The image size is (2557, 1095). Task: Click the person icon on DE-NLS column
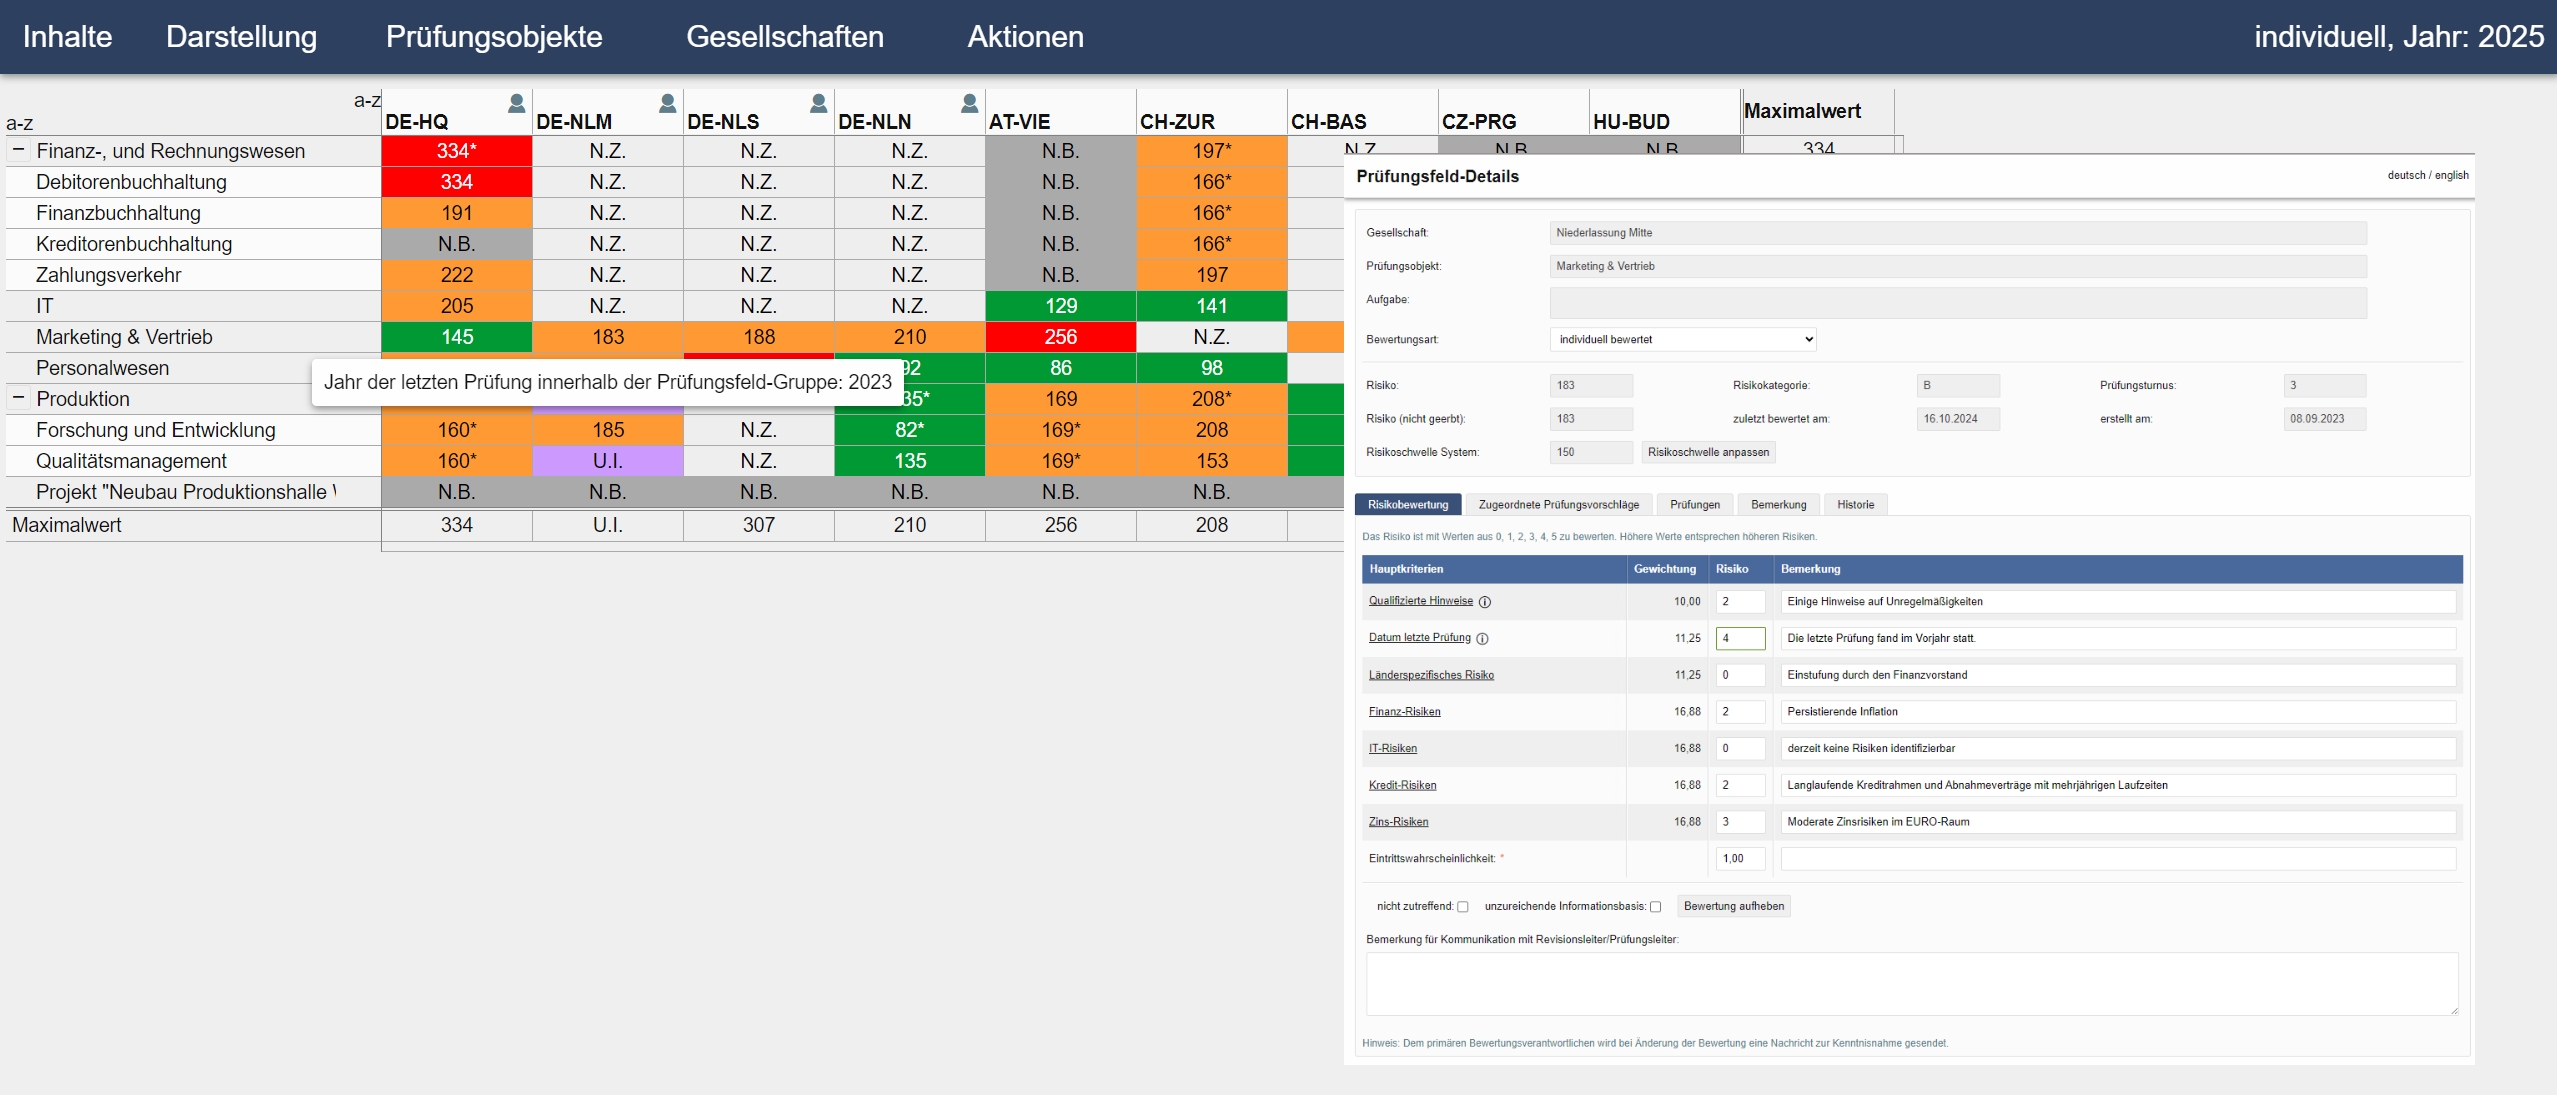(818, 103)
